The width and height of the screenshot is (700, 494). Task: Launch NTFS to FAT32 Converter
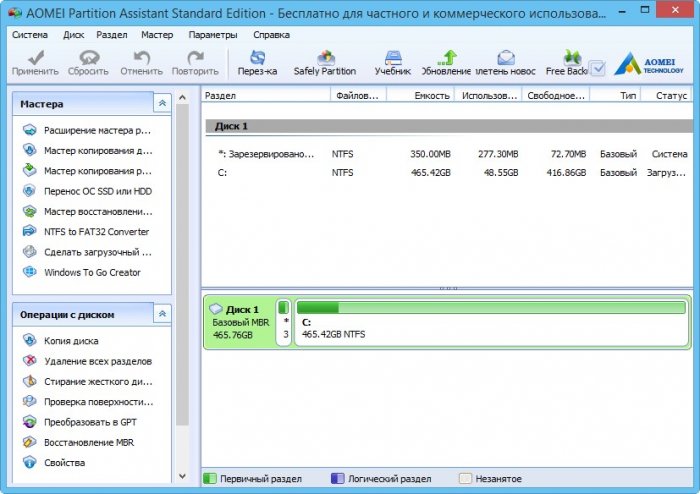[x=96, y=231]
